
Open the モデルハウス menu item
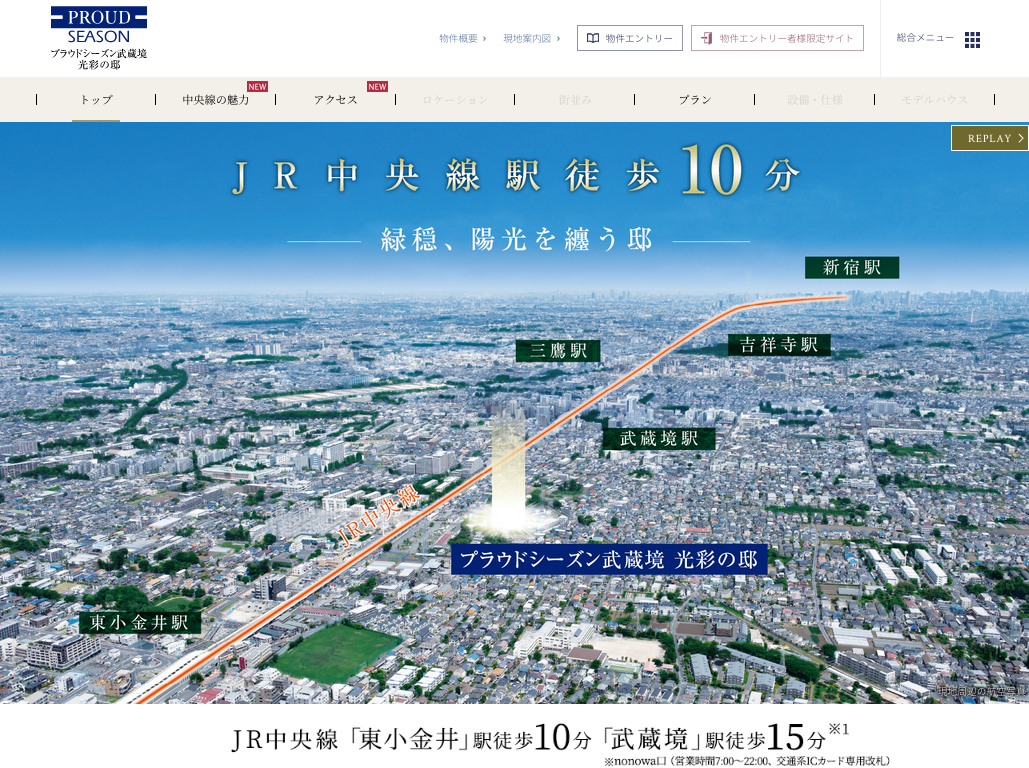click(x=935, y=100)
